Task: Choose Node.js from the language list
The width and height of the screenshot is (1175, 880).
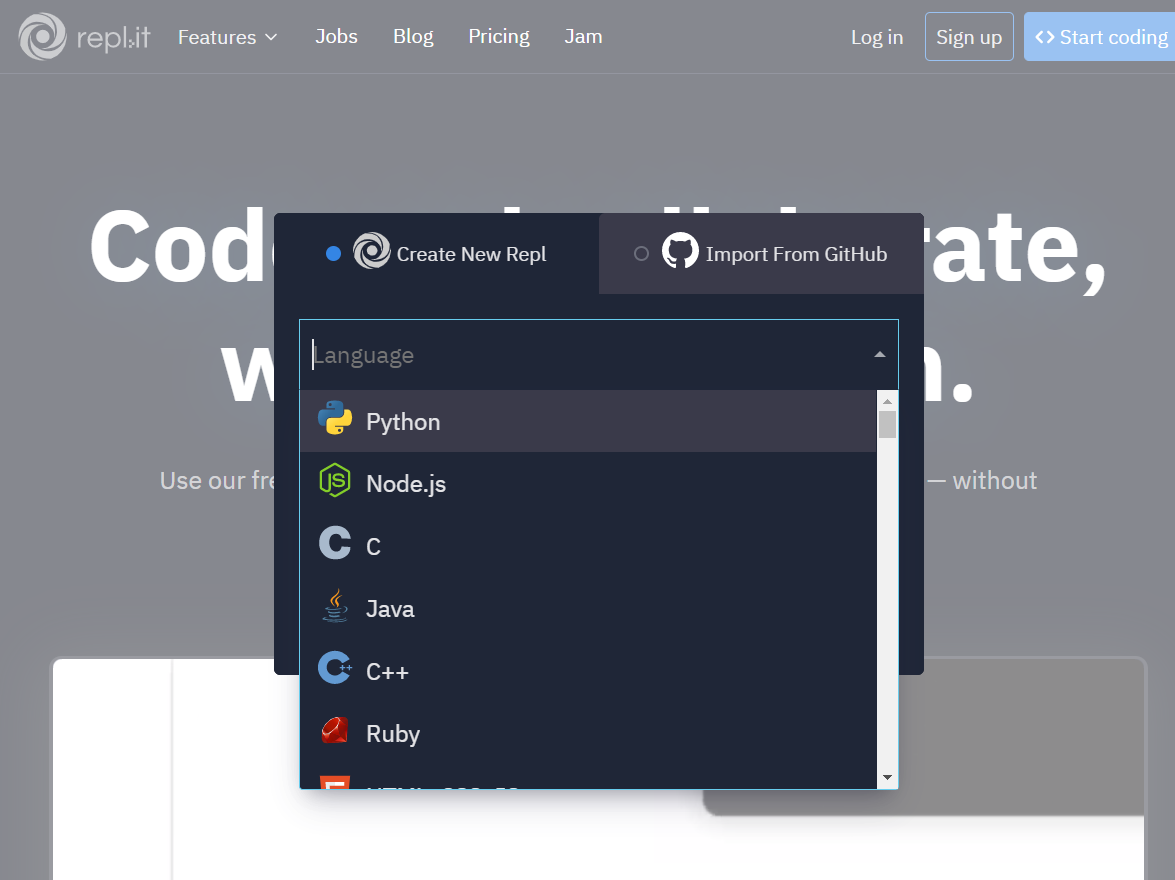Action: [x=588, y=483]
